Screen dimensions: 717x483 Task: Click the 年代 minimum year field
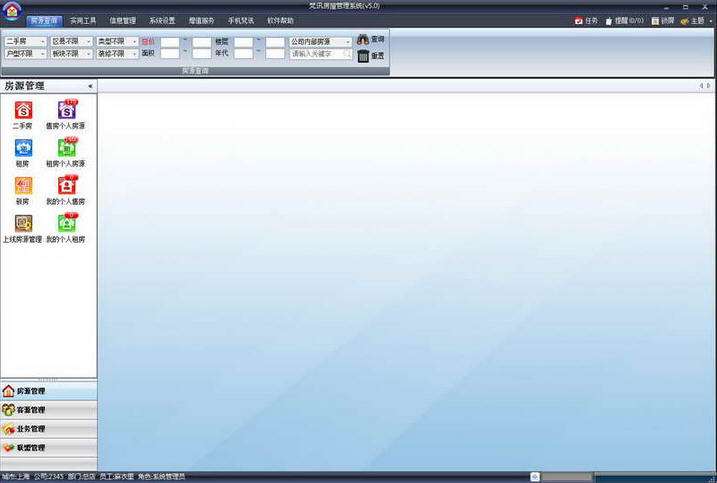pyautogui.click(x=243, y=54)
